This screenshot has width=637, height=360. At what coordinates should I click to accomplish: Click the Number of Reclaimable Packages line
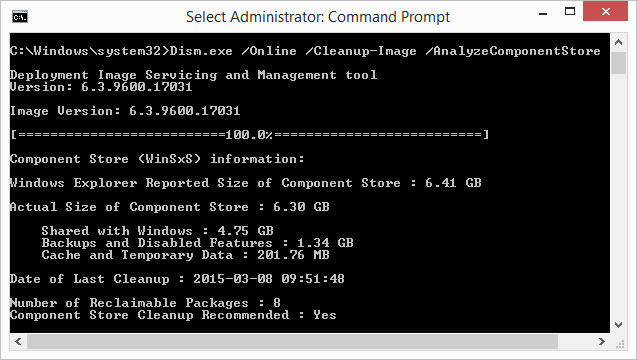click(x=145, y=303)
